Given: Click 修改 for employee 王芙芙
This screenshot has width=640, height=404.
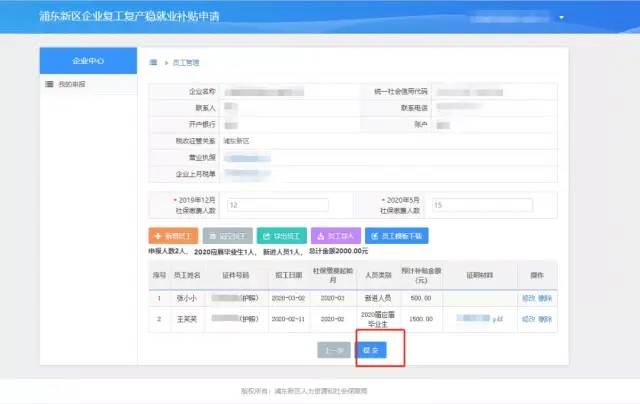Looking at the screenshot, I should pyautogui.click(x=528, y=319).
